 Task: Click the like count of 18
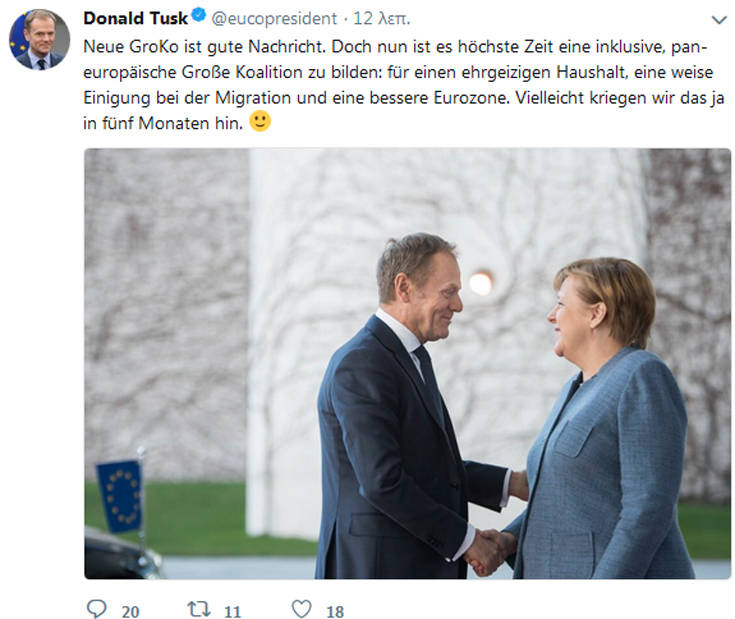tap(335, 610)
